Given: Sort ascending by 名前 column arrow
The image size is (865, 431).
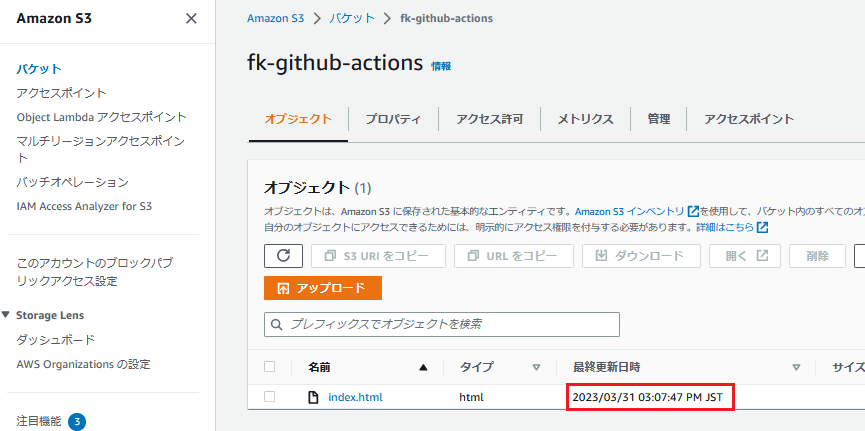Looking at the screenshot, I should click(x=423, y=367).
